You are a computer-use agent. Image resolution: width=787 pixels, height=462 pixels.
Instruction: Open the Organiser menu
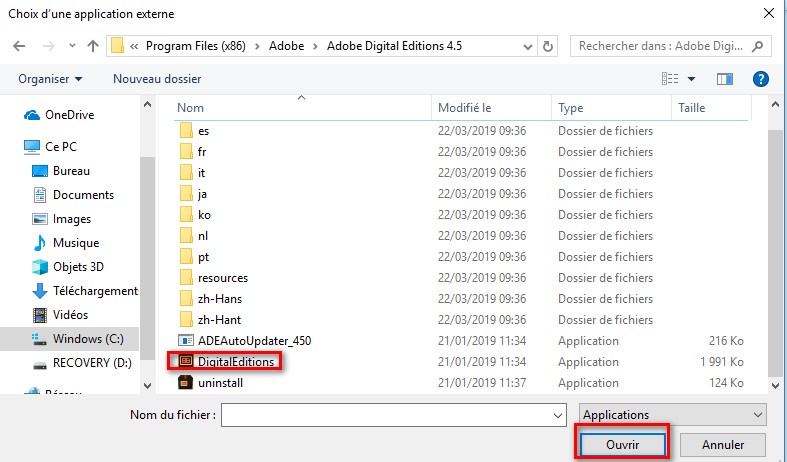(x=50, y=78)
